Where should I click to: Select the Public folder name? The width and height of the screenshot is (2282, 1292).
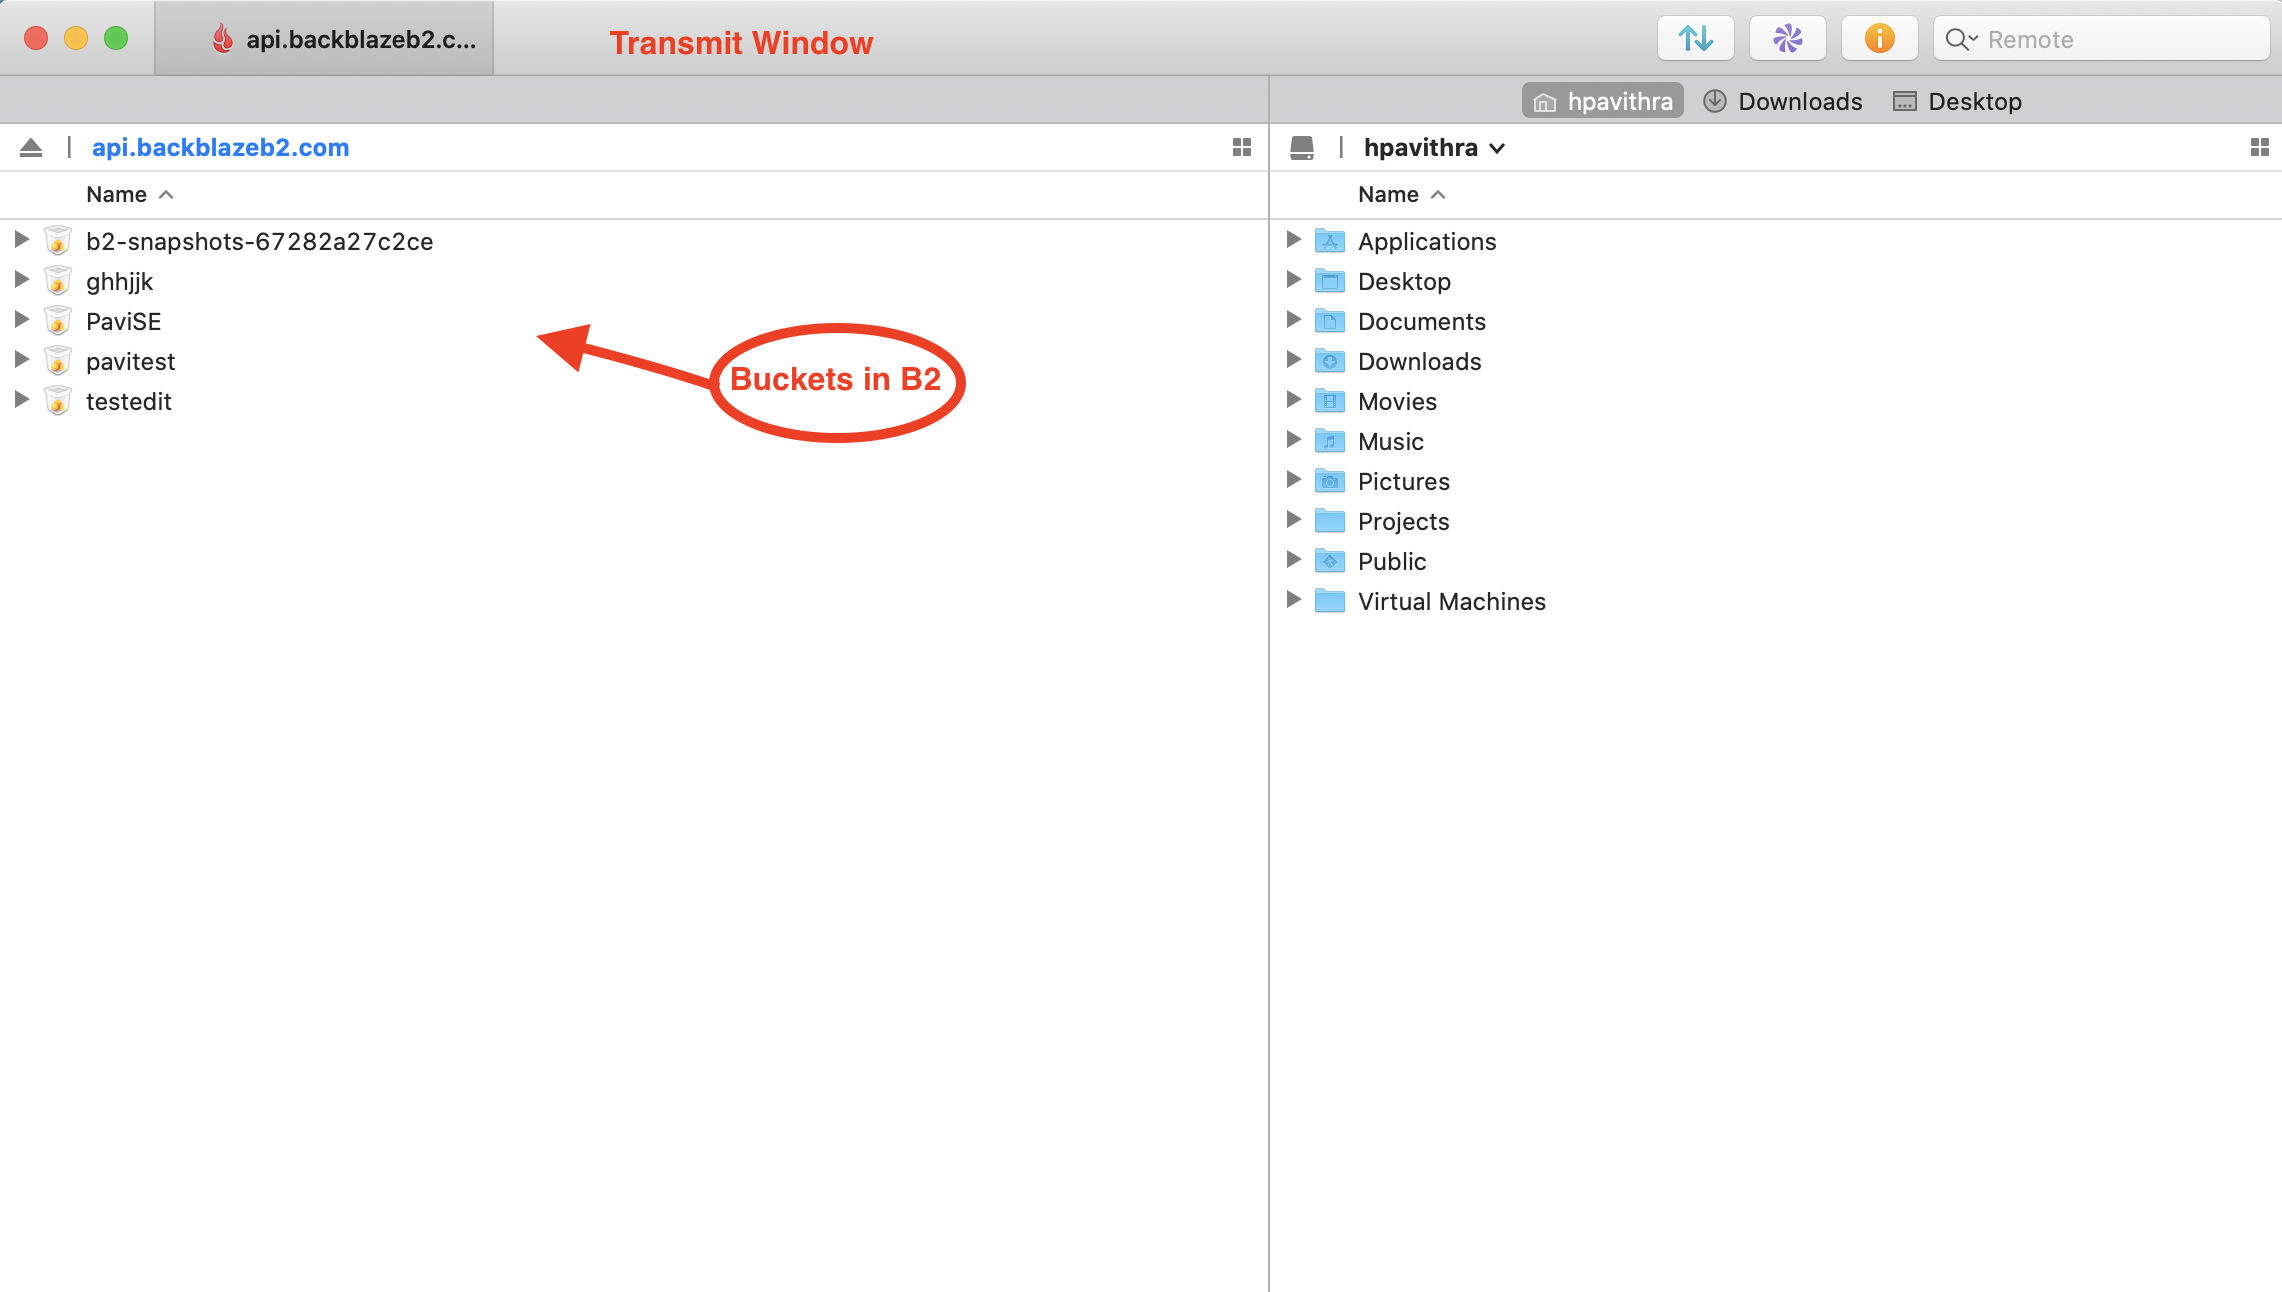coord(1392,561)
